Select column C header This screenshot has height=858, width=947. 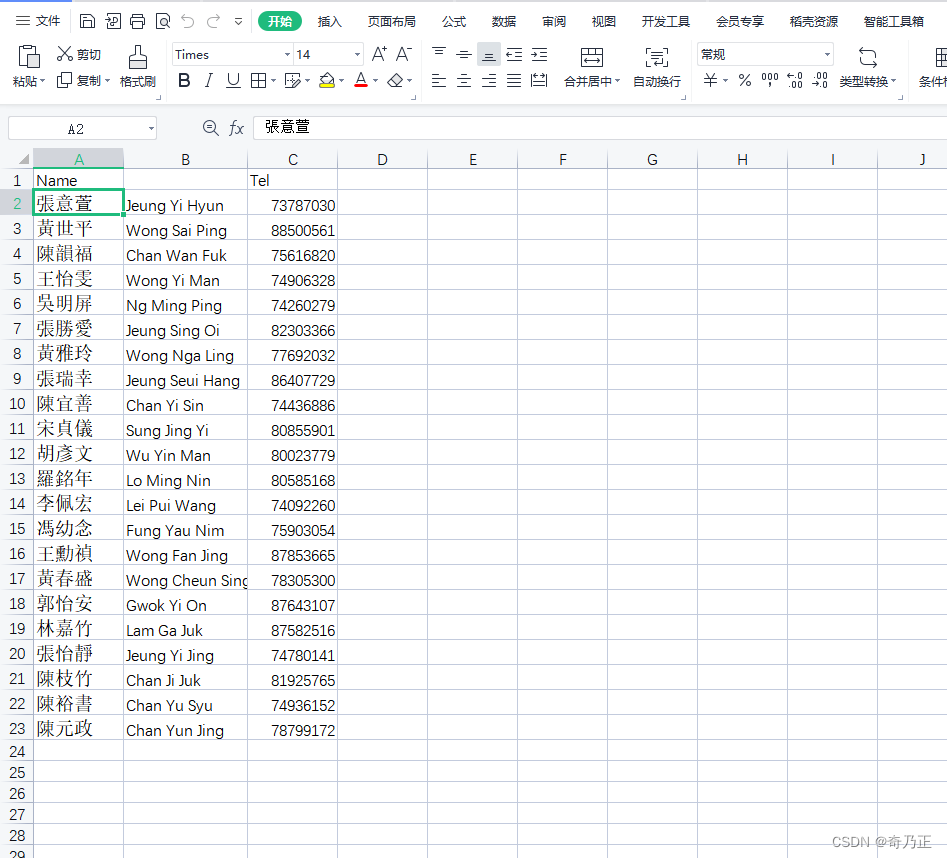click(x=292, y=159)
